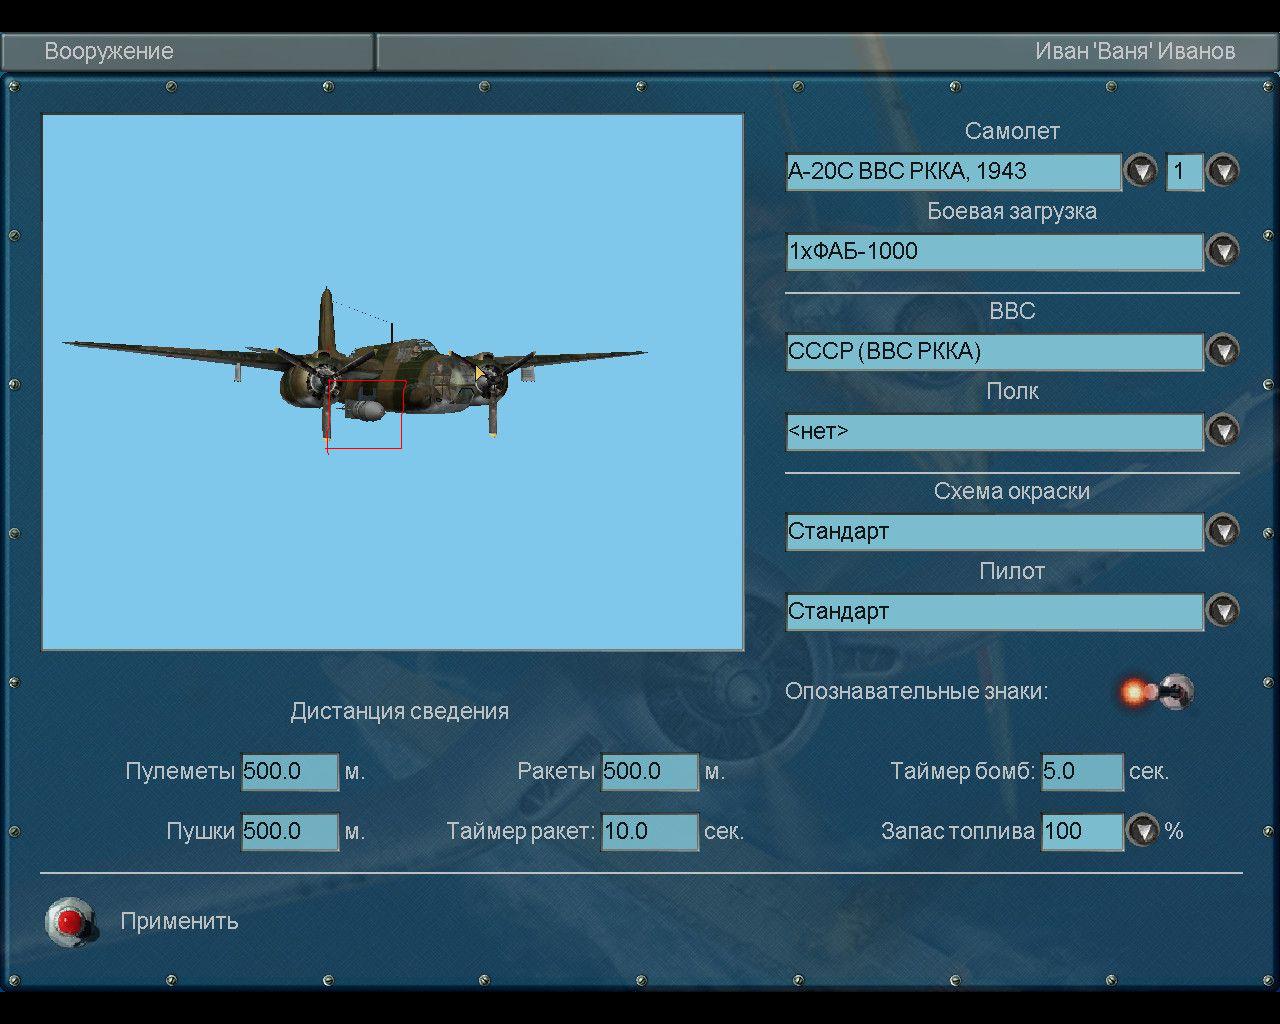Open the Самолет aircraft dropdown arrow

coord(1140,171)
